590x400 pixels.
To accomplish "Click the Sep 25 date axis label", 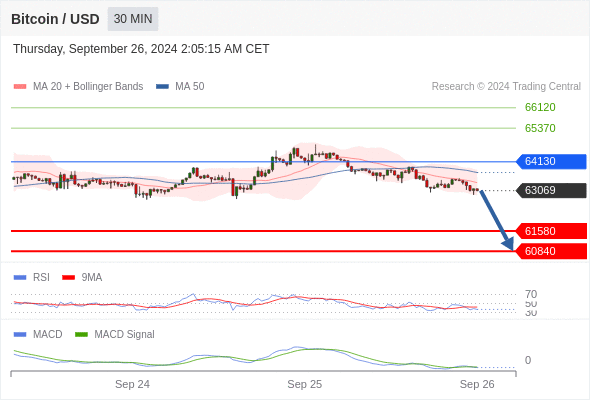I will (x=305, y=384).
